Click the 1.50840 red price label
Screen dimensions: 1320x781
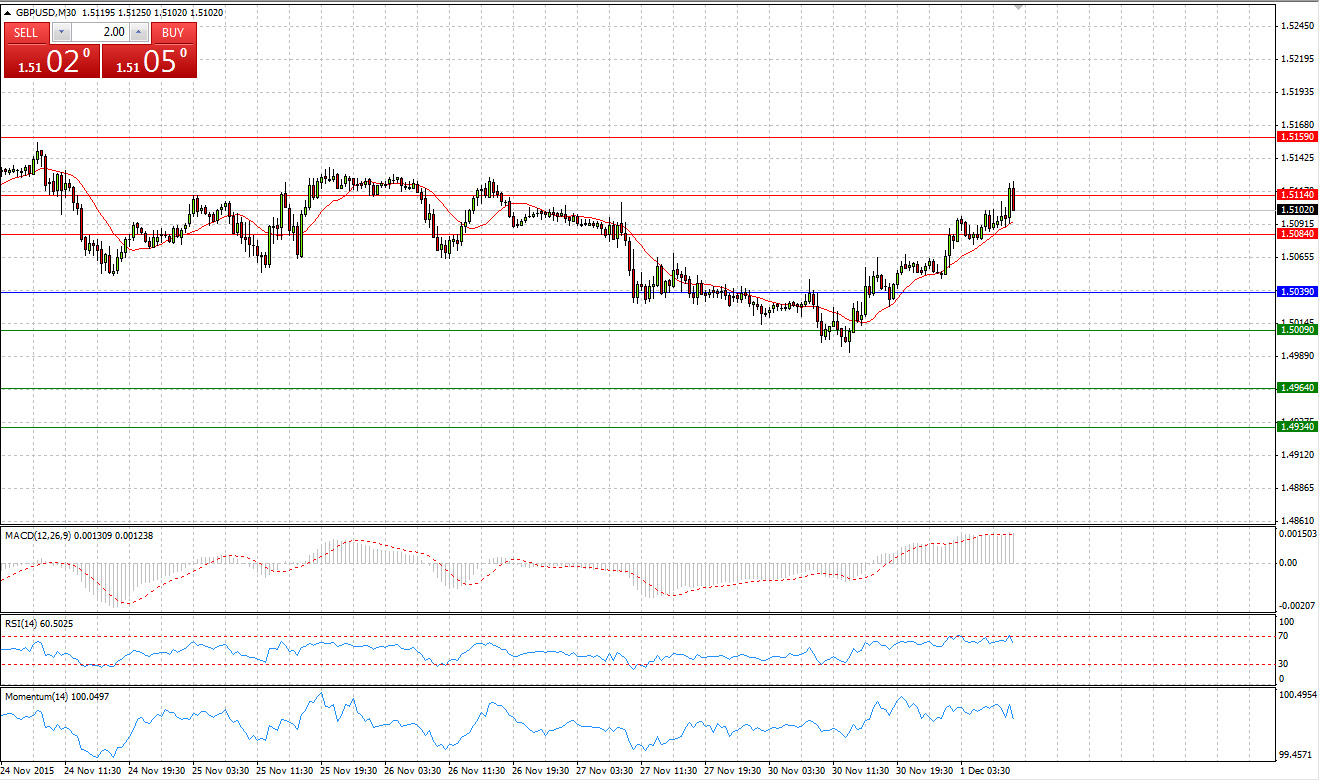click(1298, 233)
